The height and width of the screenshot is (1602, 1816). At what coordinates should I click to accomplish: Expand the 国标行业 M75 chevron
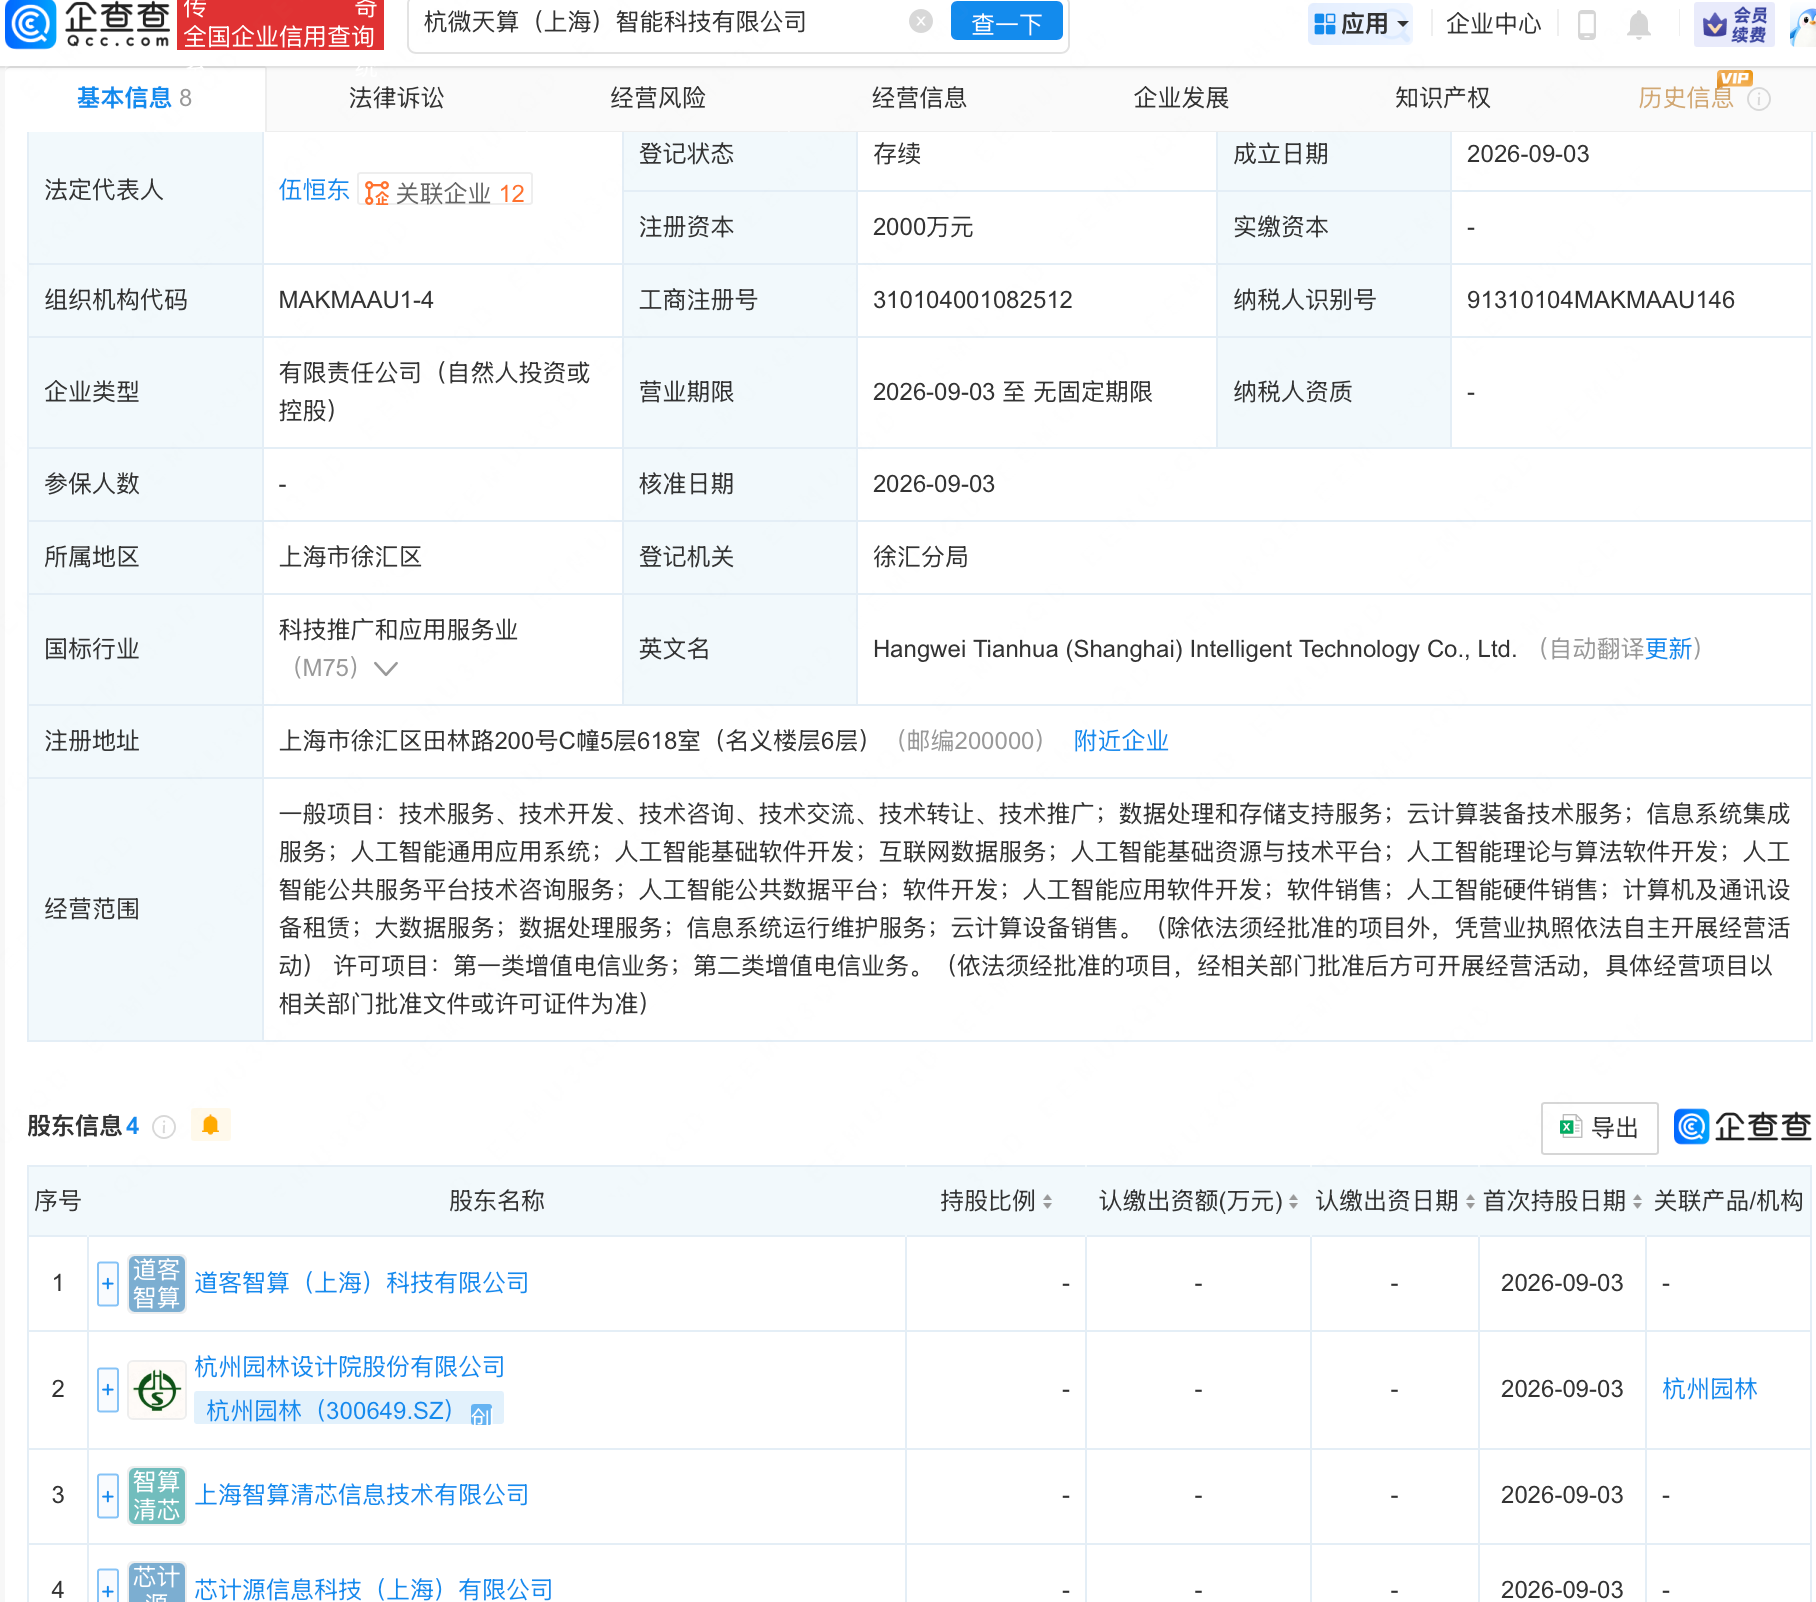(x=386, y=668)
